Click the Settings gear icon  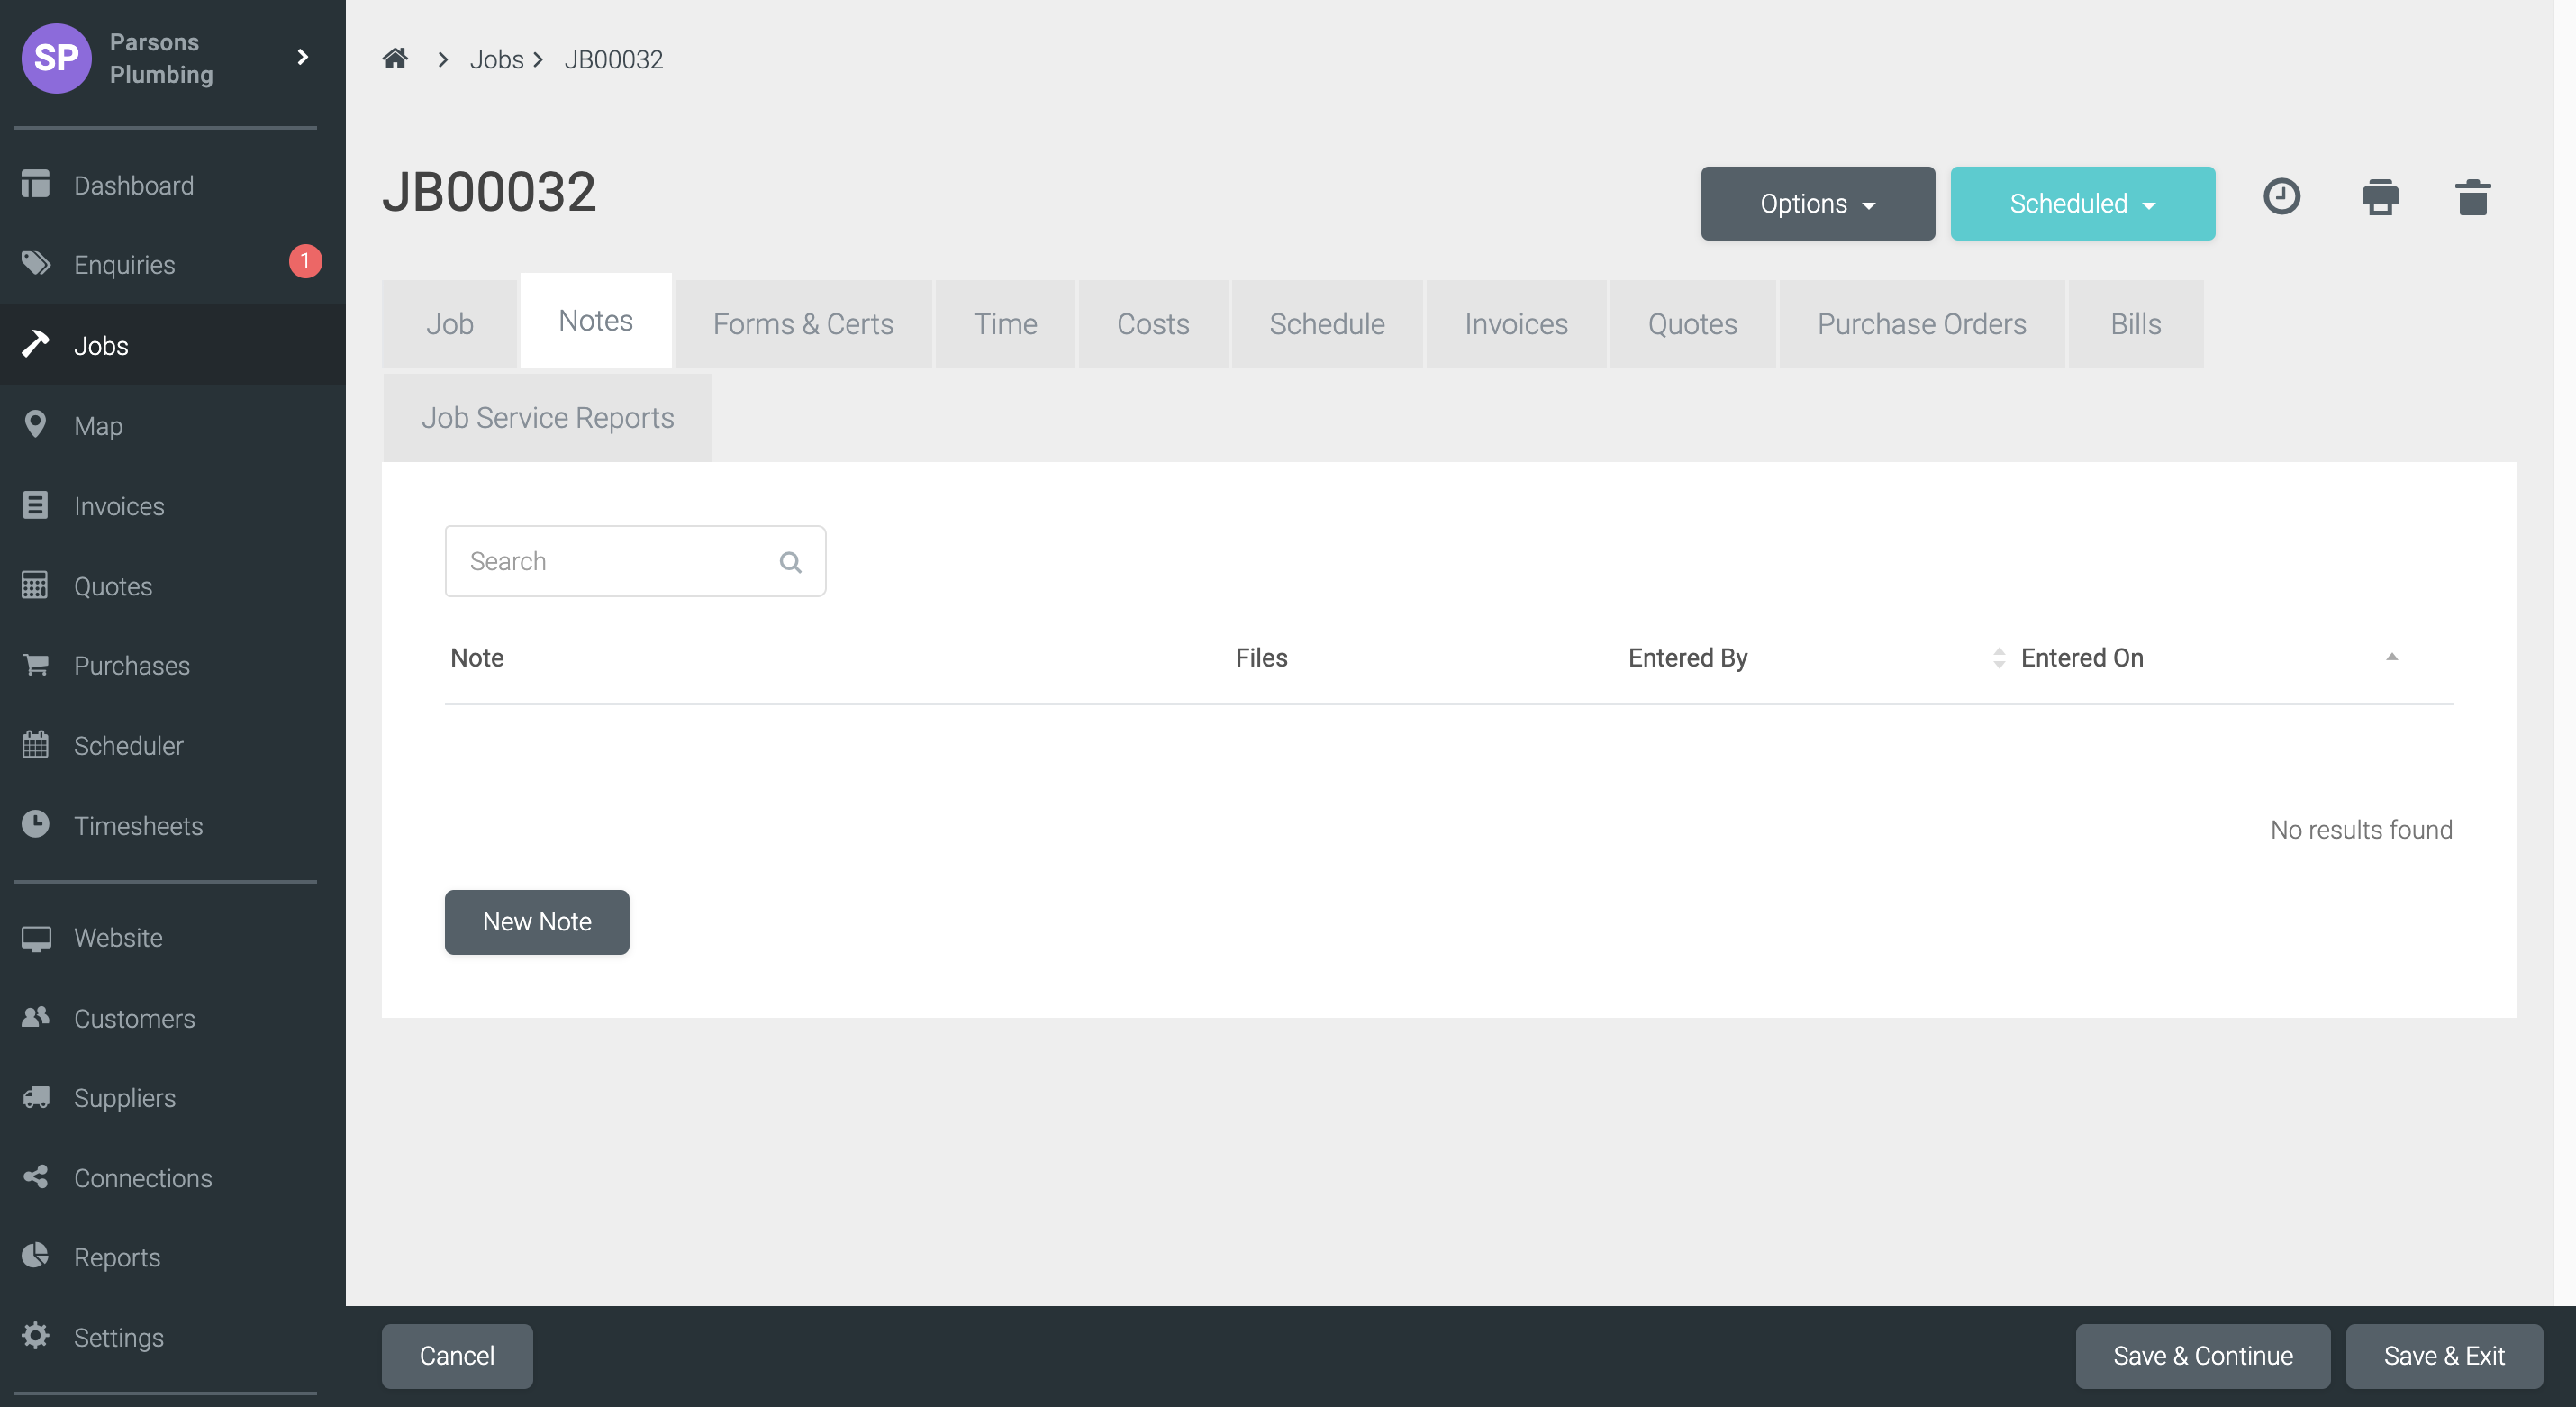[35, 1336]
